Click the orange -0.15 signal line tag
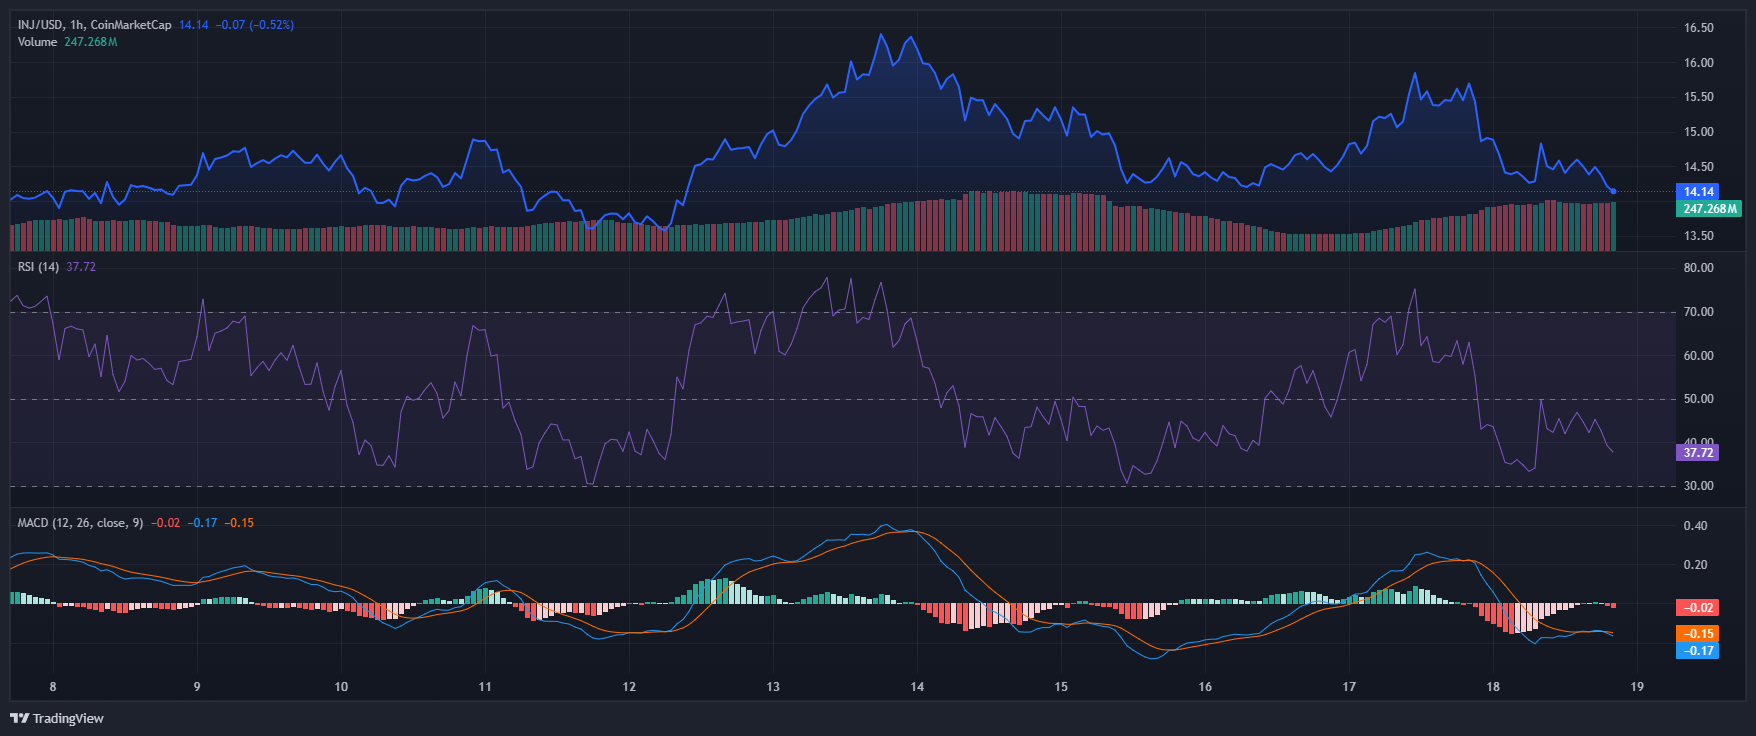 1698,634
